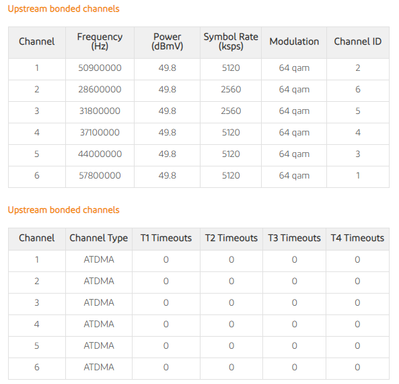Select frequency value 50900000

(100, 68)
